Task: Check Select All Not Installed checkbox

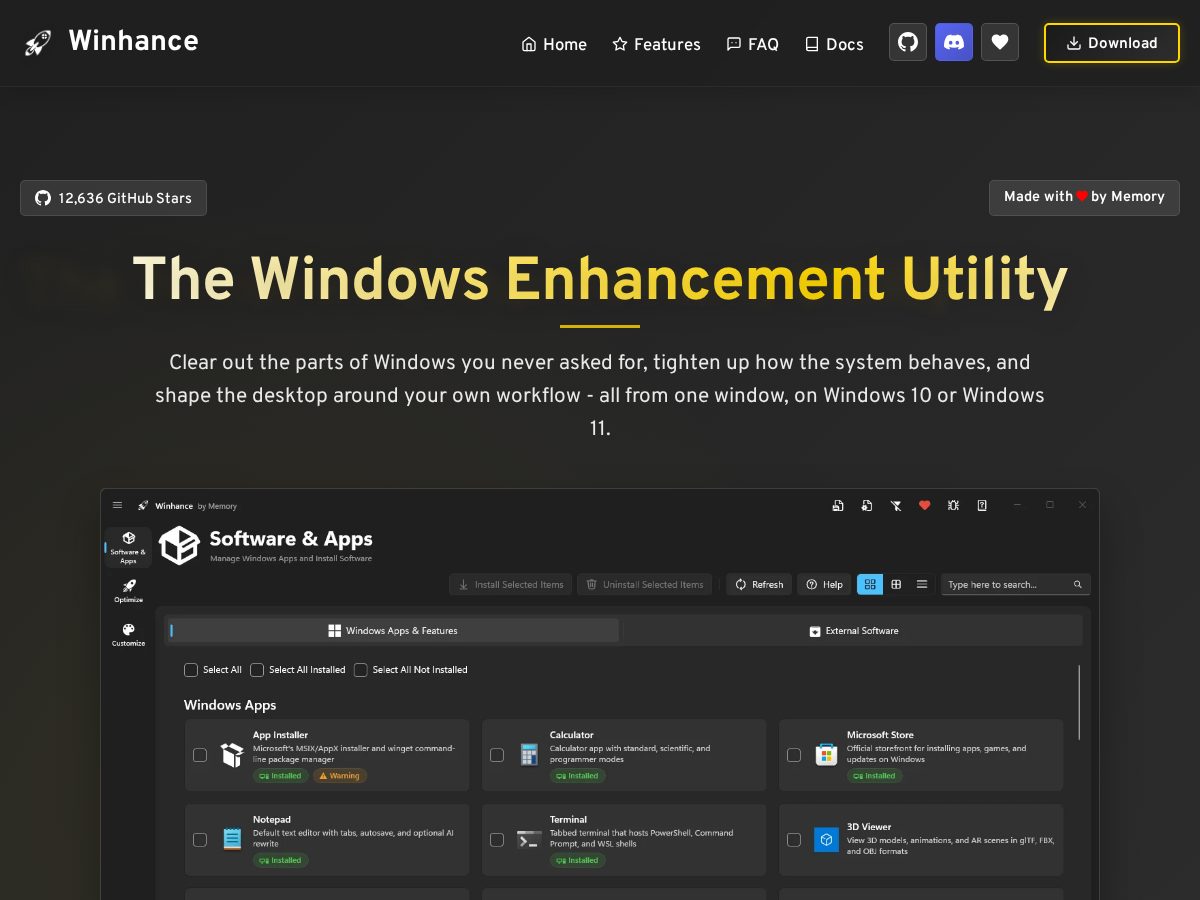Action: tap(361, 670)
